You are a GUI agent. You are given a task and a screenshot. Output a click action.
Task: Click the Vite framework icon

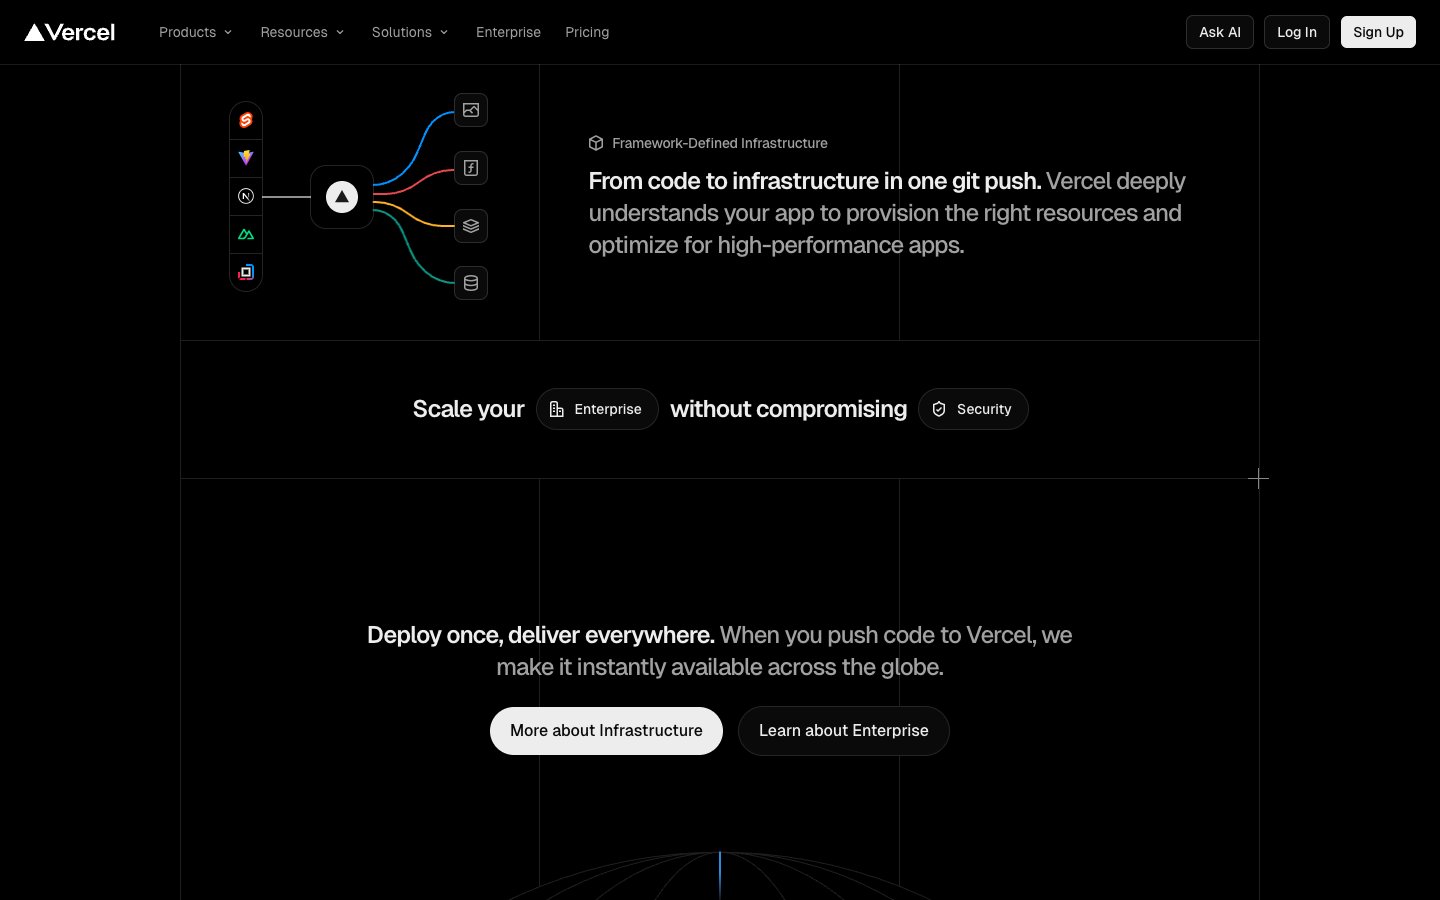point(246,157)
